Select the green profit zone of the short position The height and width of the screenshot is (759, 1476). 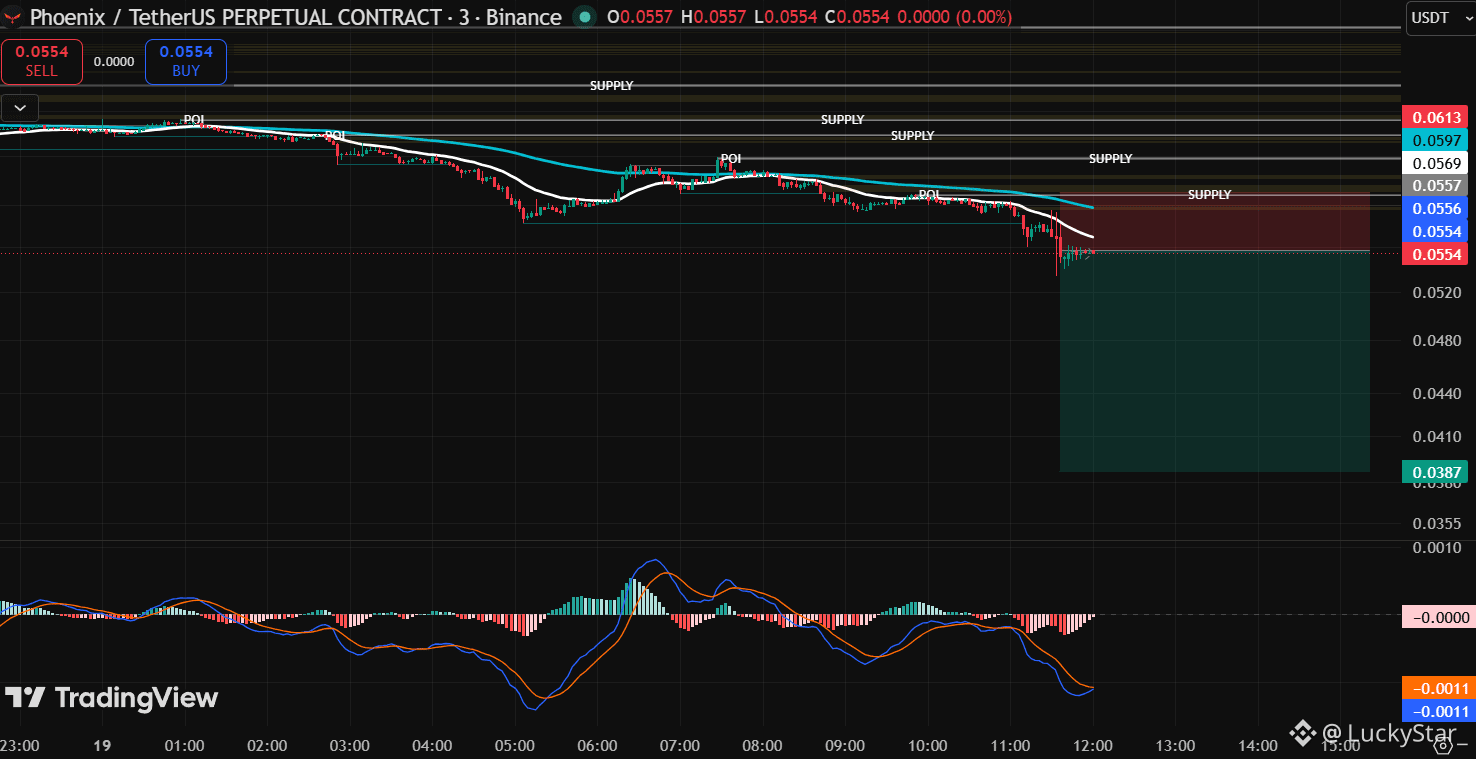coord(1215,361)
